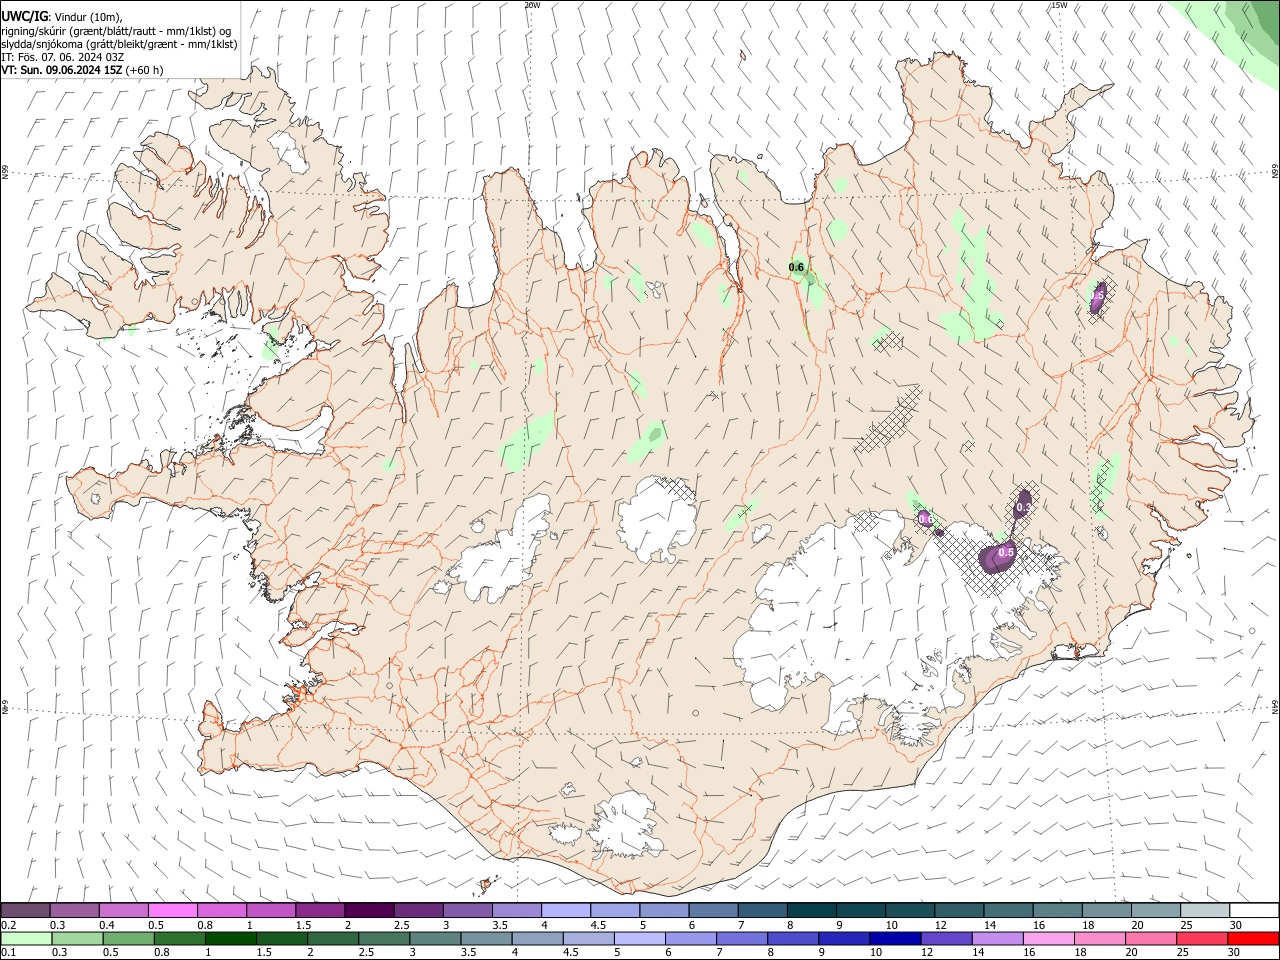Screen dimensions: 1280x960
Task: Click the light pink swatch labeled 16
Action: pos(1048,939)
